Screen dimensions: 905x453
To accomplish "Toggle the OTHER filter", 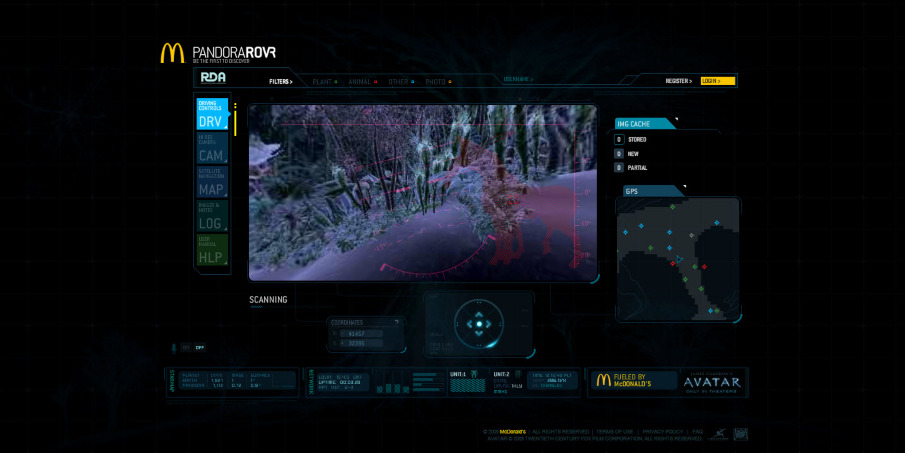I will coord(401,82).
